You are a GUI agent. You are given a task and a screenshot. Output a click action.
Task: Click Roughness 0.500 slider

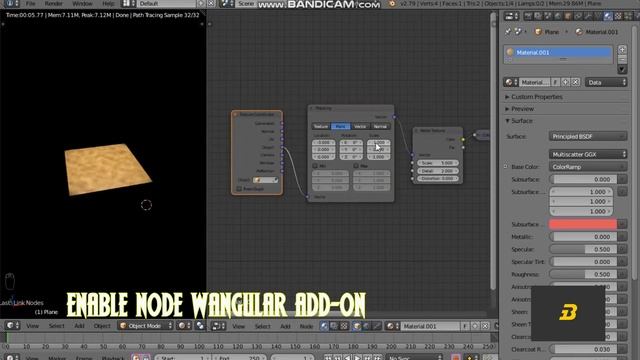(583, 274)
